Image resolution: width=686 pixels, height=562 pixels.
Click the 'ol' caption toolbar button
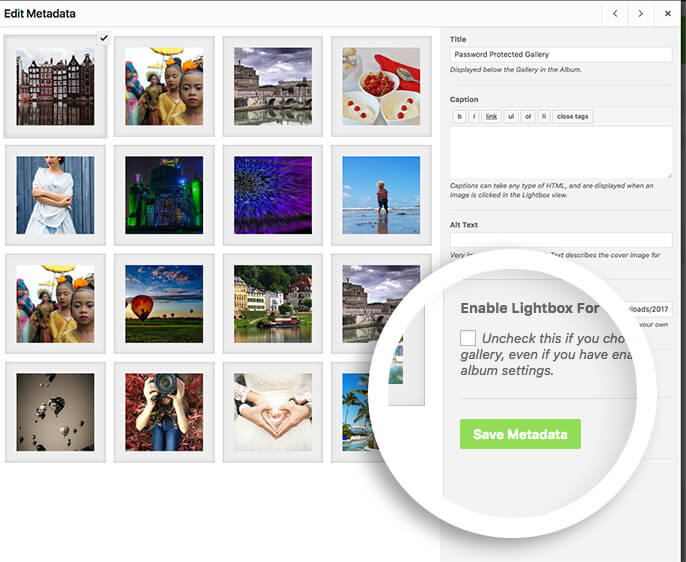[528, 117]
